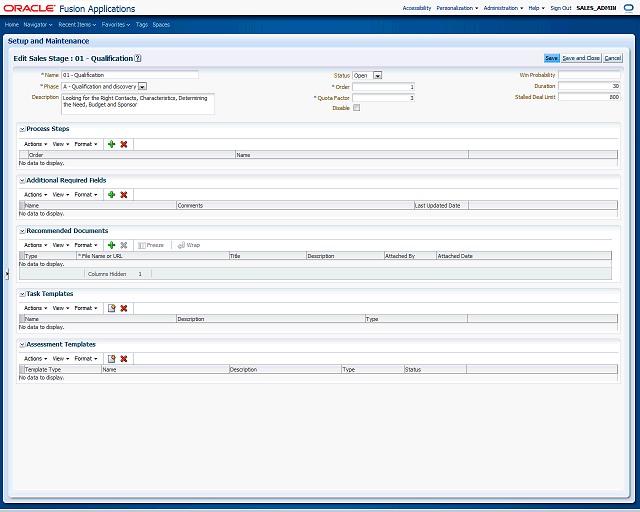Create a new Assessment Template entry
The image size is (640, 512).
click(111, 359)
